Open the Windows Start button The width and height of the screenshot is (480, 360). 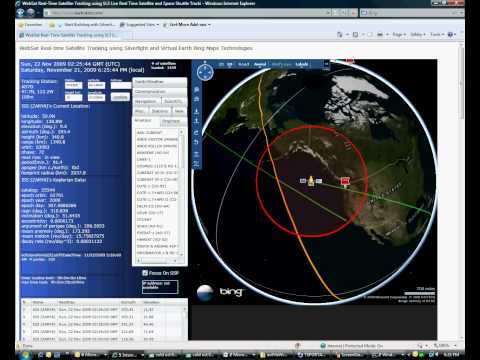coord(26,355)
